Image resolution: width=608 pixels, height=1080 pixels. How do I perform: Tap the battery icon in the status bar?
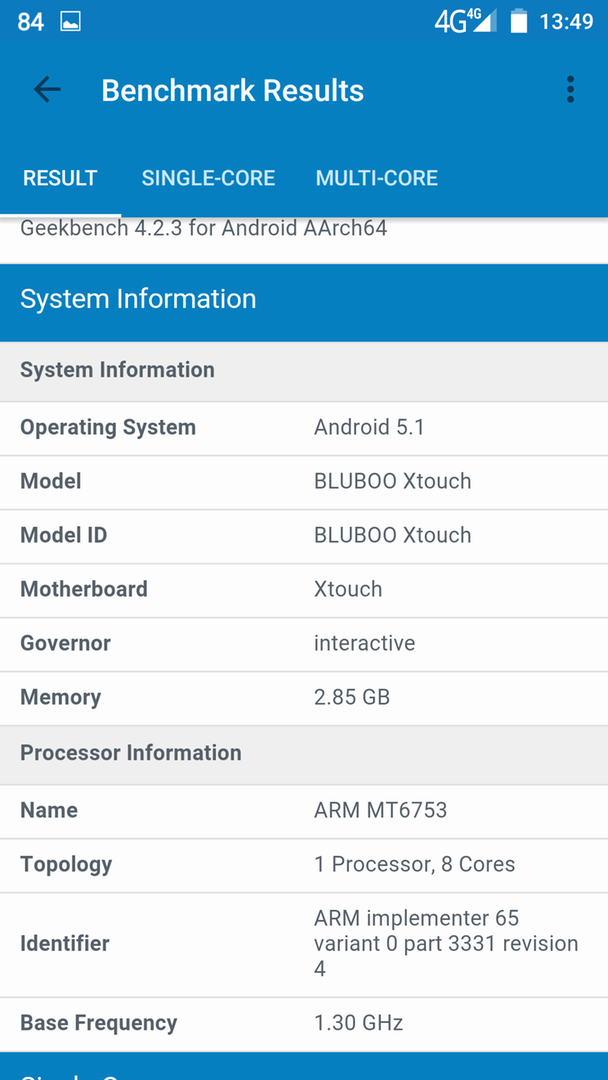tap(518, 21)
